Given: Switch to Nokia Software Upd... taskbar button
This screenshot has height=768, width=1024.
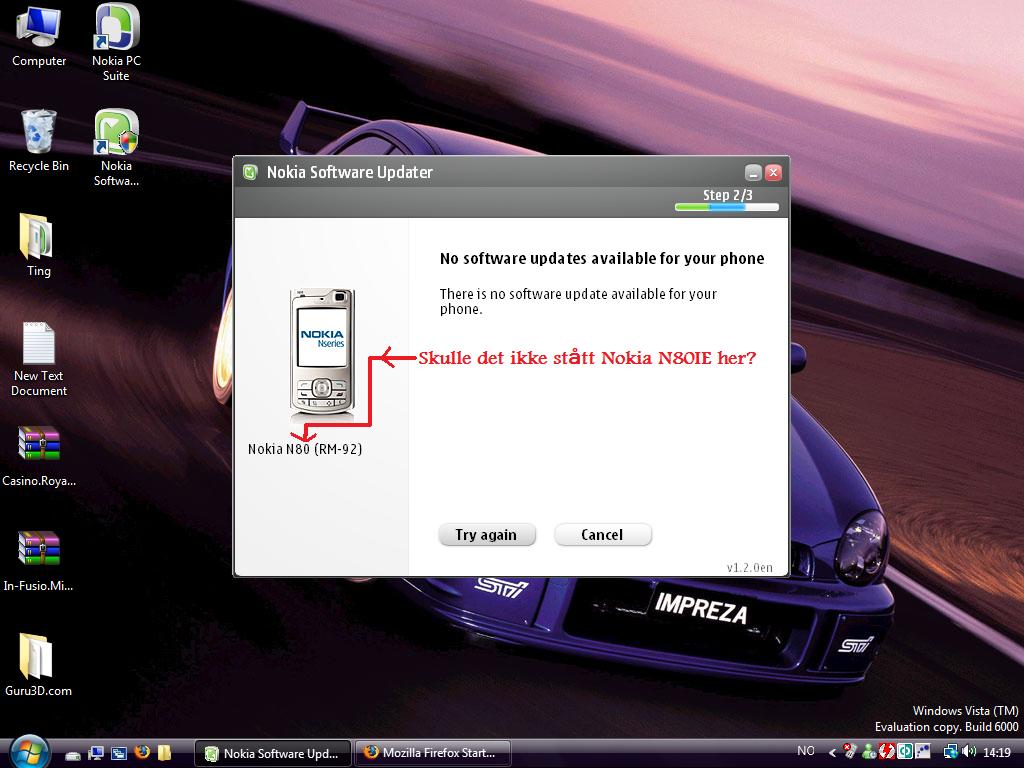Looking at the screenshot, I should 273,753.
